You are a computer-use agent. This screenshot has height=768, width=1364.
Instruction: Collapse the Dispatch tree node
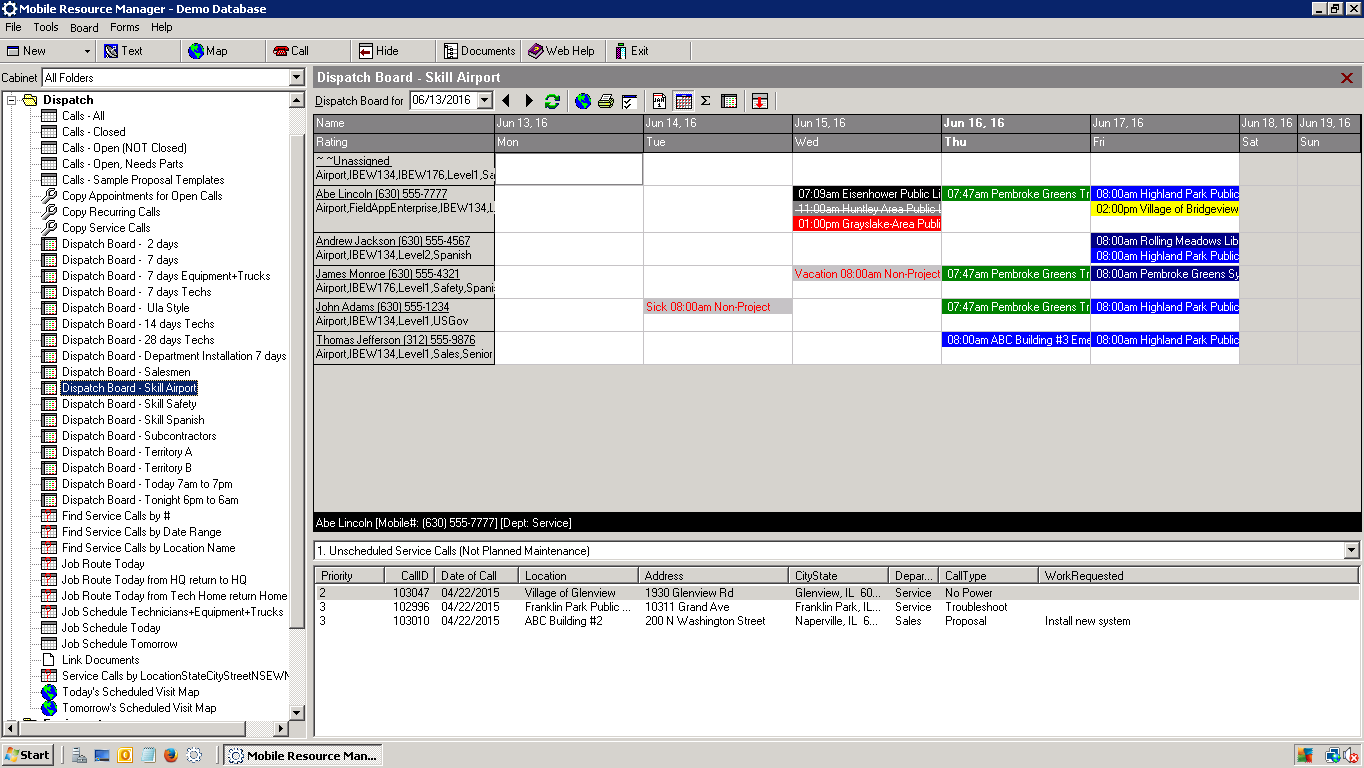click(x=12, y=100)
